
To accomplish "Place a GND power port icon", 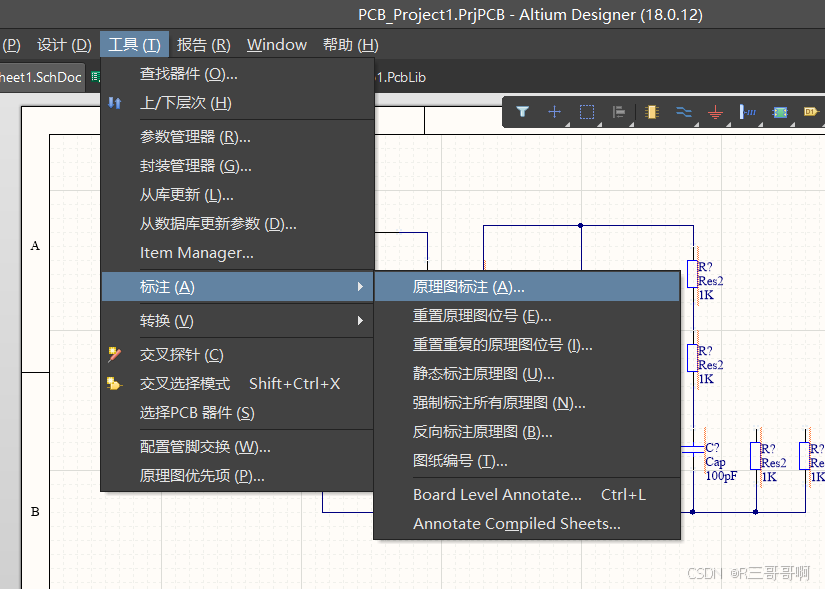I will click(715, 112).
